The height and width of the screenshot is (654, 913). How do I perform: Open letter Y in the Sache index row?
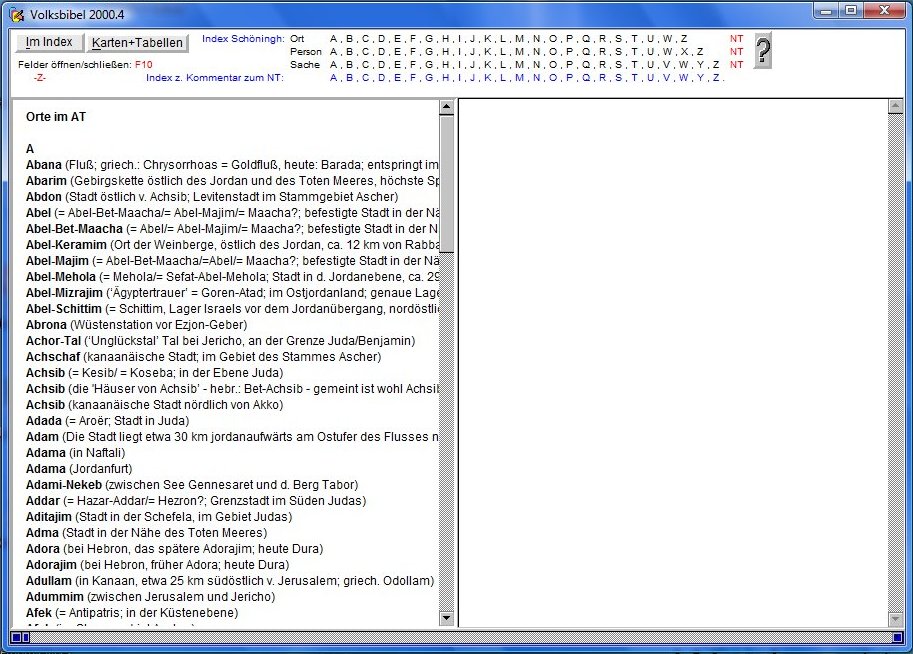(x=700, y=64)
